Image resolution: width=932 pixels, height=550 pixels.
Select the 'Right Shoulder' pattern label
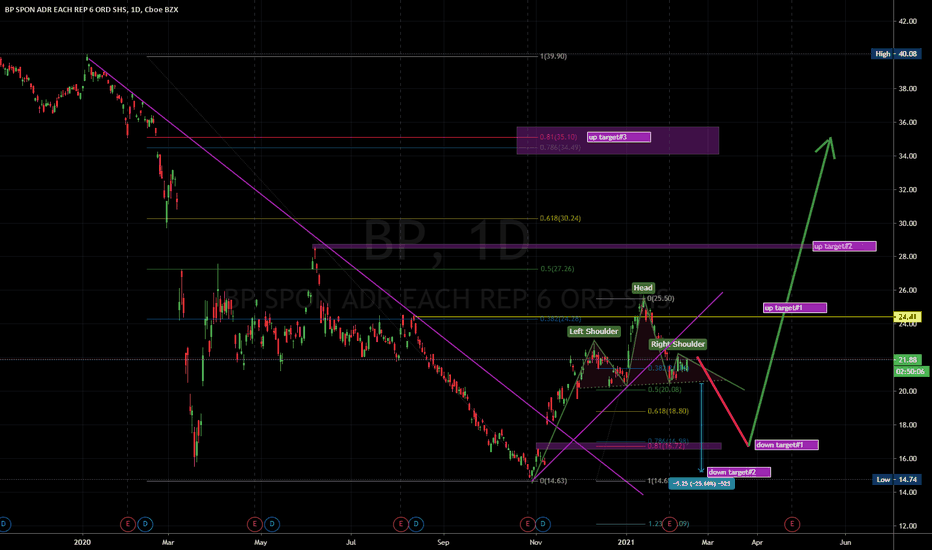pyautogui.click(x=678, y=344)
